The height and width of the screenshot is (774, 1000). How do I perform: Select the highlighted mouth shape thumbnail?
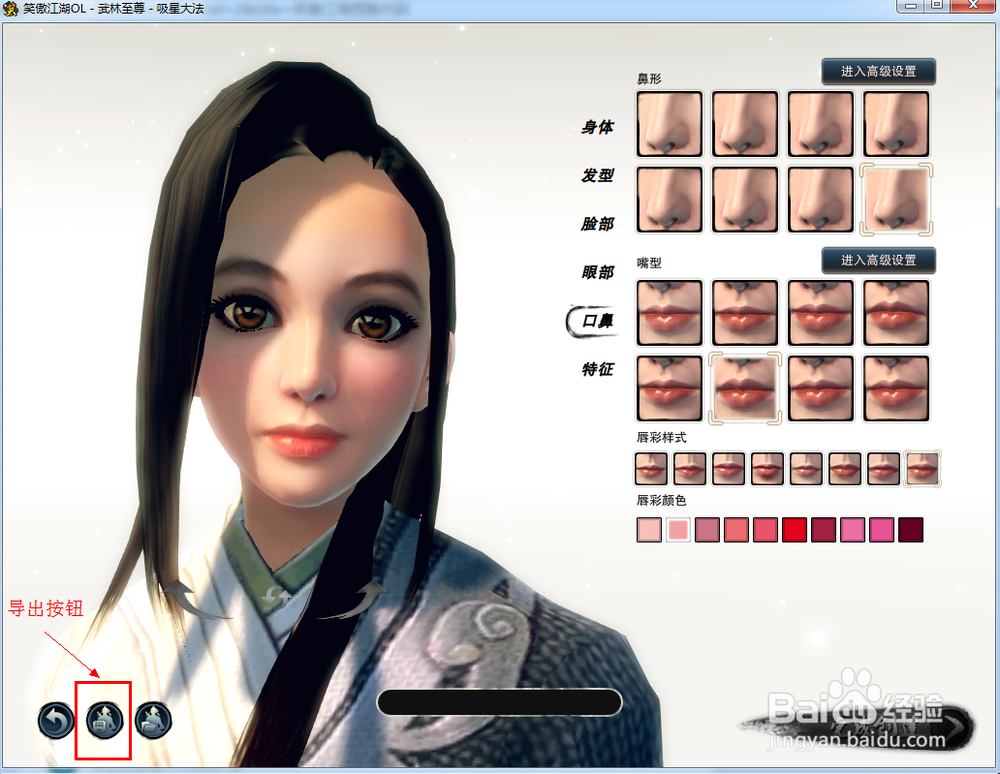click(745, 388)
